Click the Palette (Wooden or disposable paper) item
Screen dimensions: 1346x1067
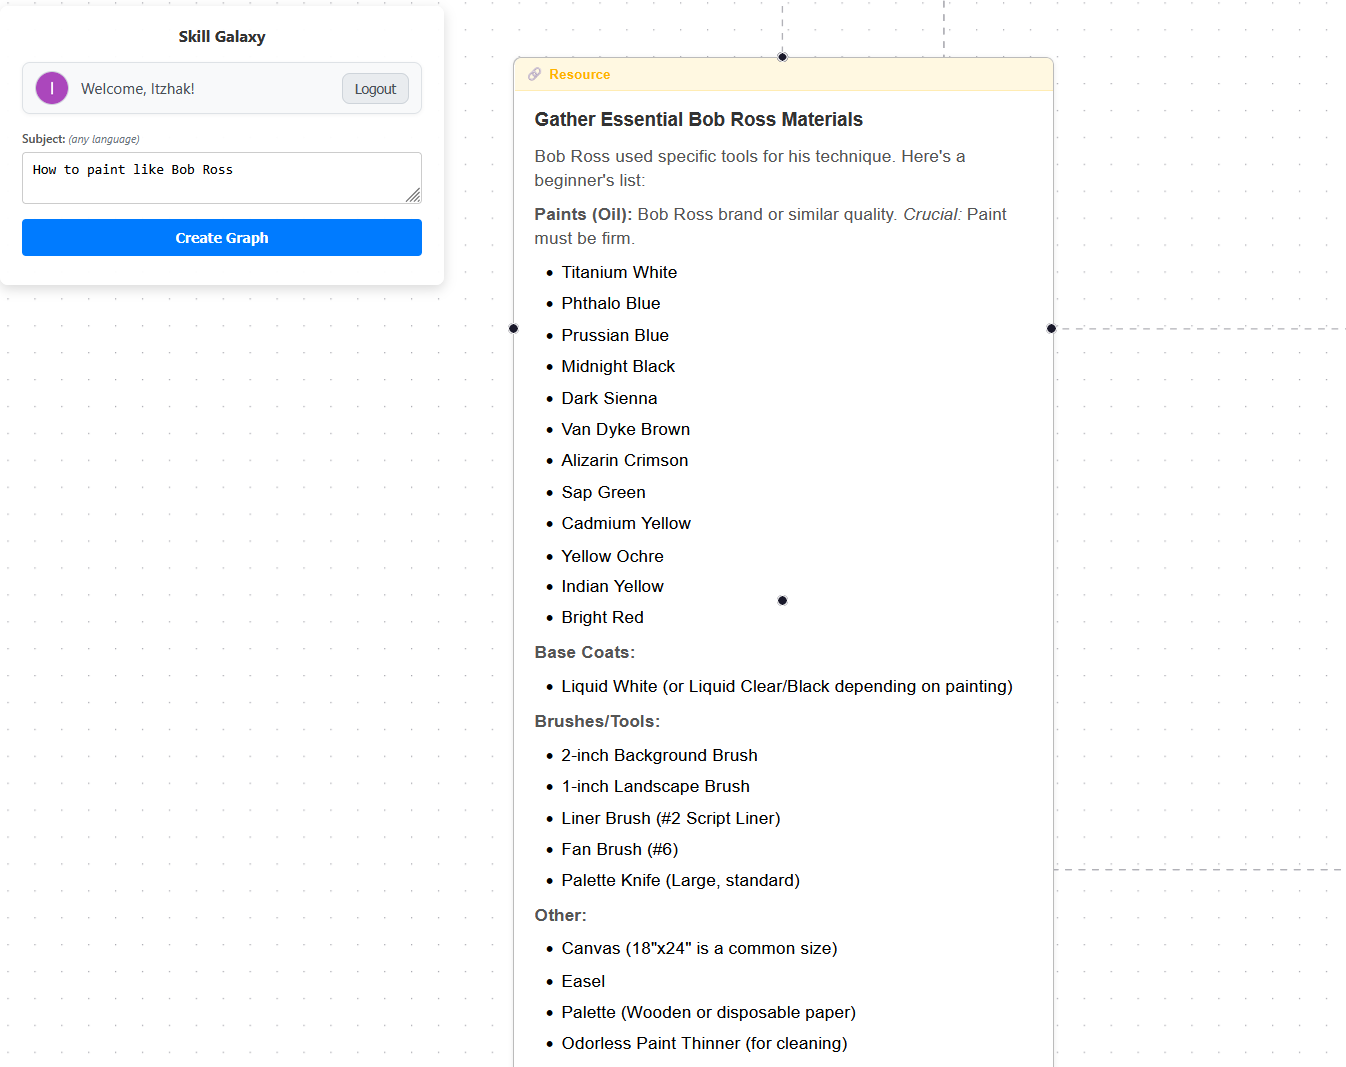point(709,1012)
